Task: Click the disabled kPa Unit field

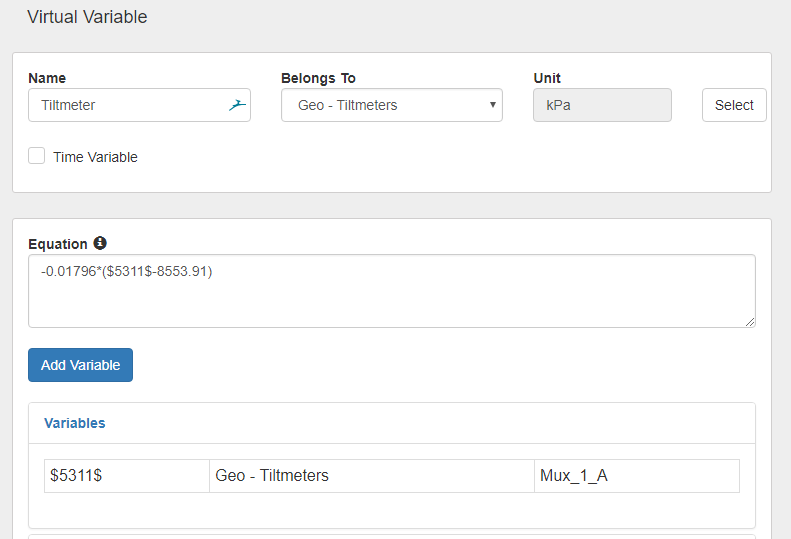Action: [602, 105]
